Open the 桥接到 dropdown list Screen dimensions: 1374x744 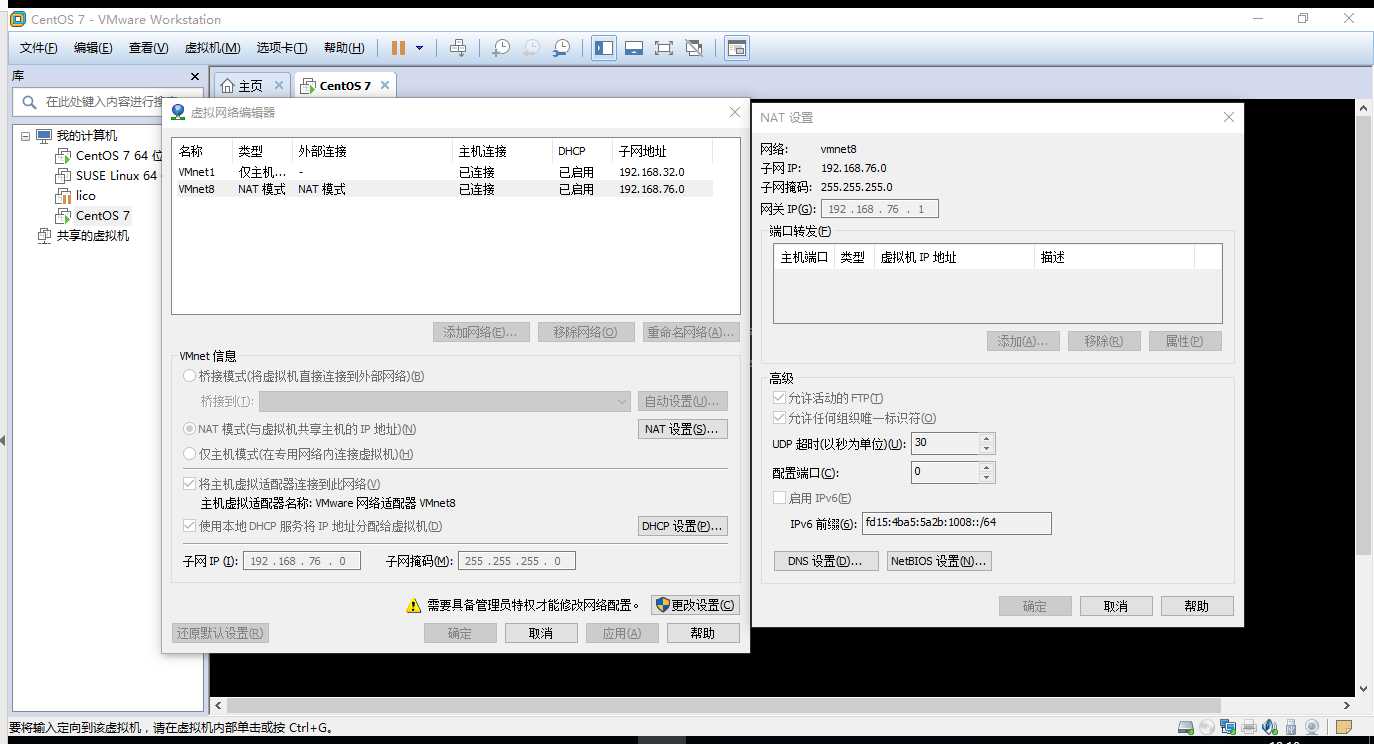[444, 401]
